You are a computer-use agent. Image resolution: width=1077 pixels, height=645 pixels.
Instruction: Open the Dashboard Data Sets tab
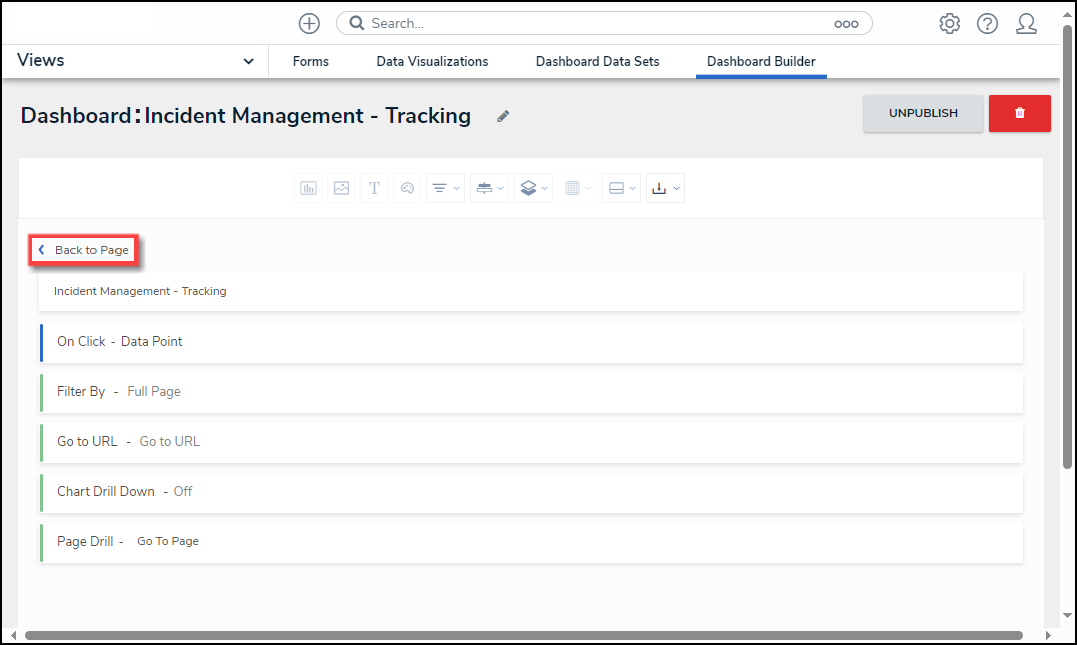pyautogui.click(x=597, y=62)
